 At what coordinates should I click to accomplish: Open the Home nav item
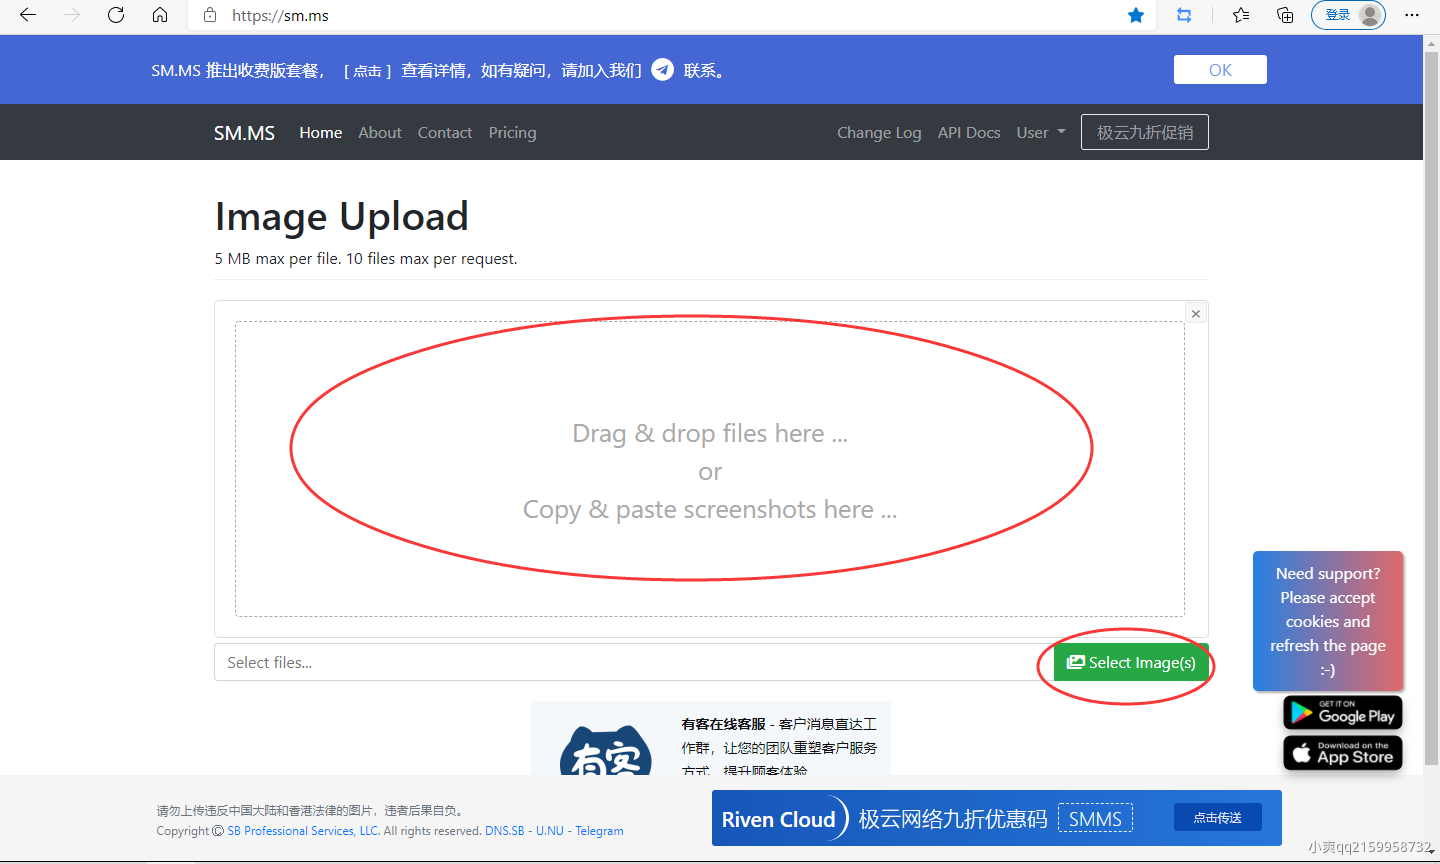(x=321, y=133)
